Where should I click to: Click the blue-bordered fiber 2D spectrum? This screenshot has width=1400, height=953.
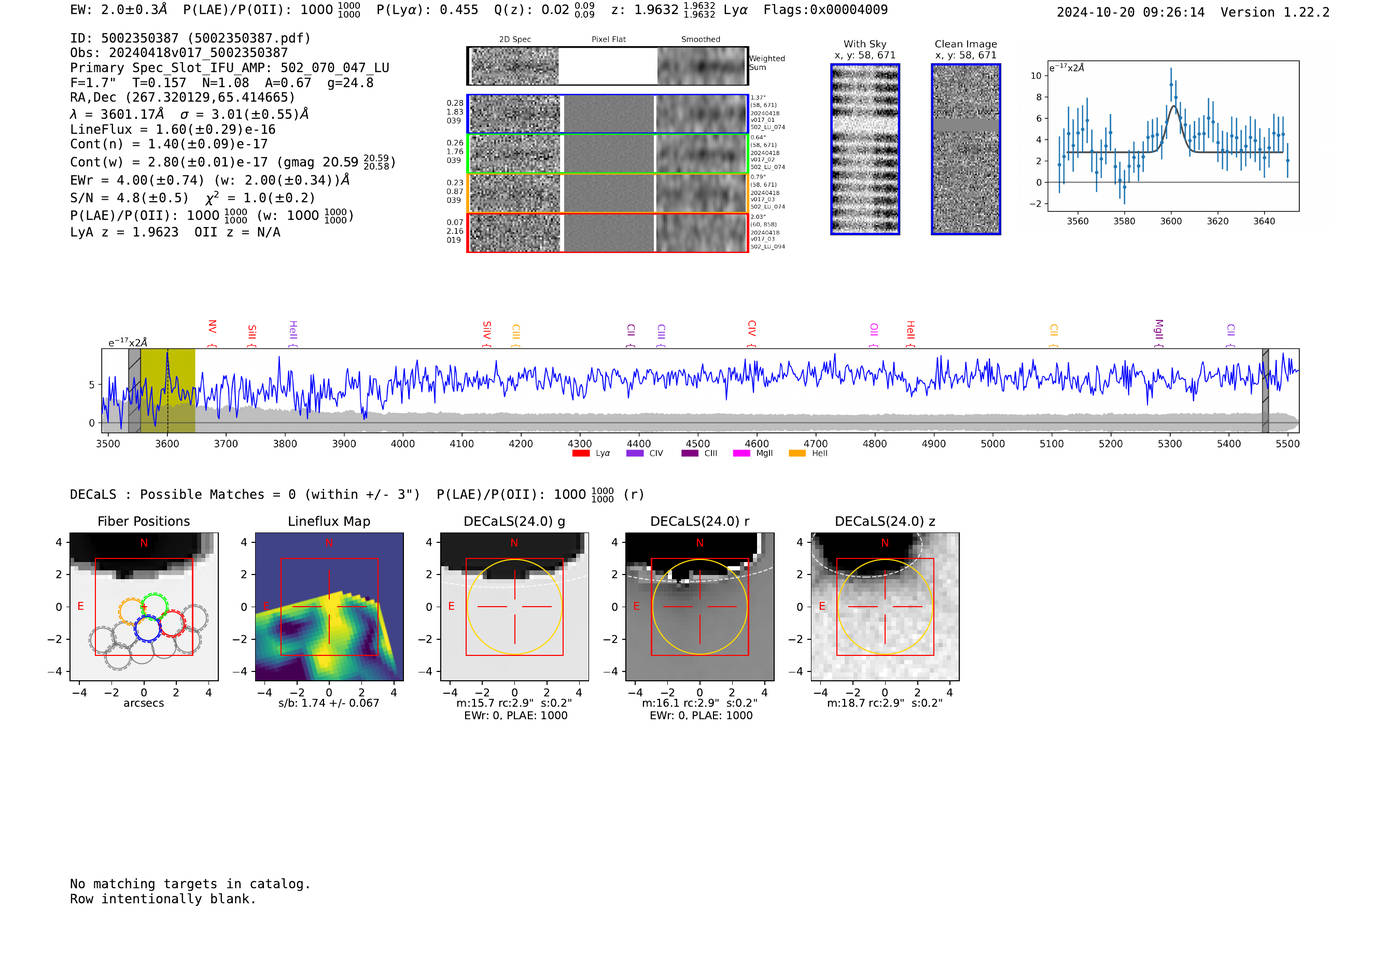(608, 114)
